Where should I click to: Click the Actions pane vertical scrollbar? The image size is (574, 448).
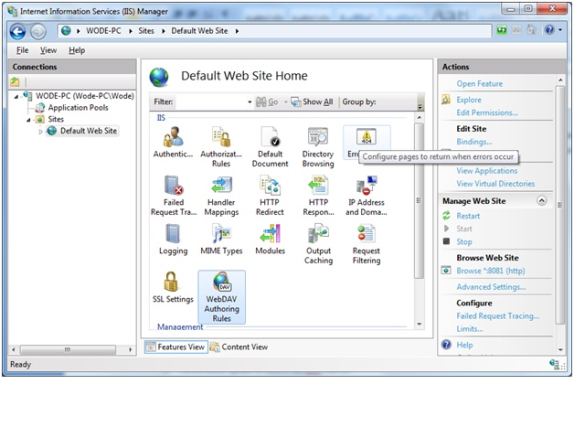(560, 205)
